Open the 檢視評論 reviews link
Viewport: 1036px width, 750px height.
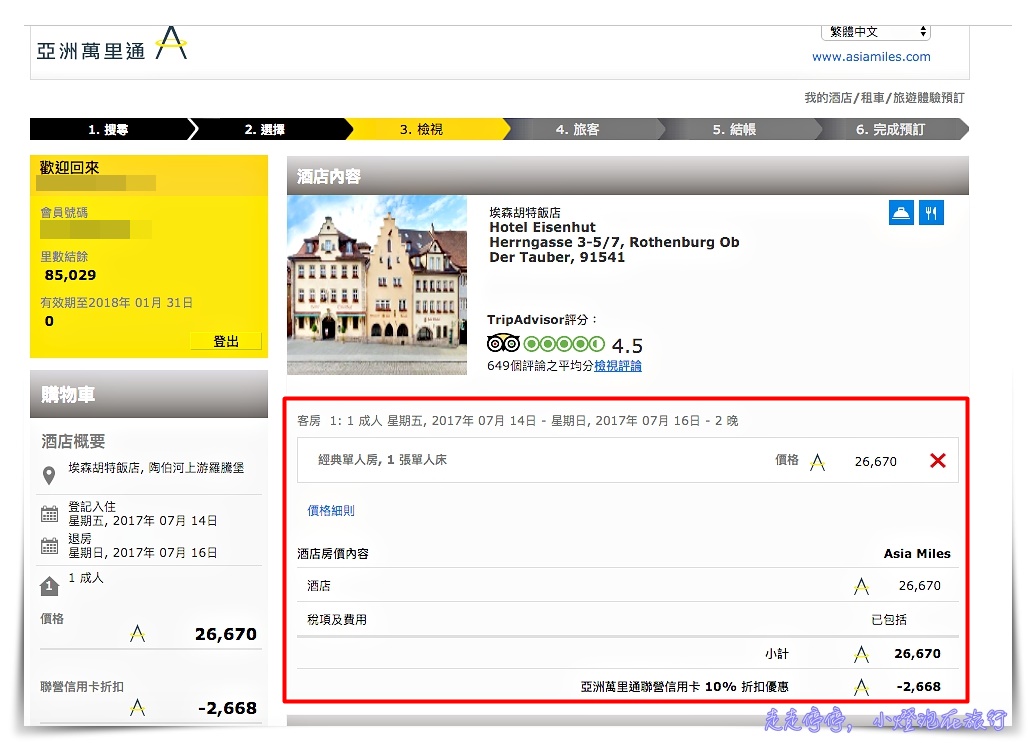[x=618, y=365]
